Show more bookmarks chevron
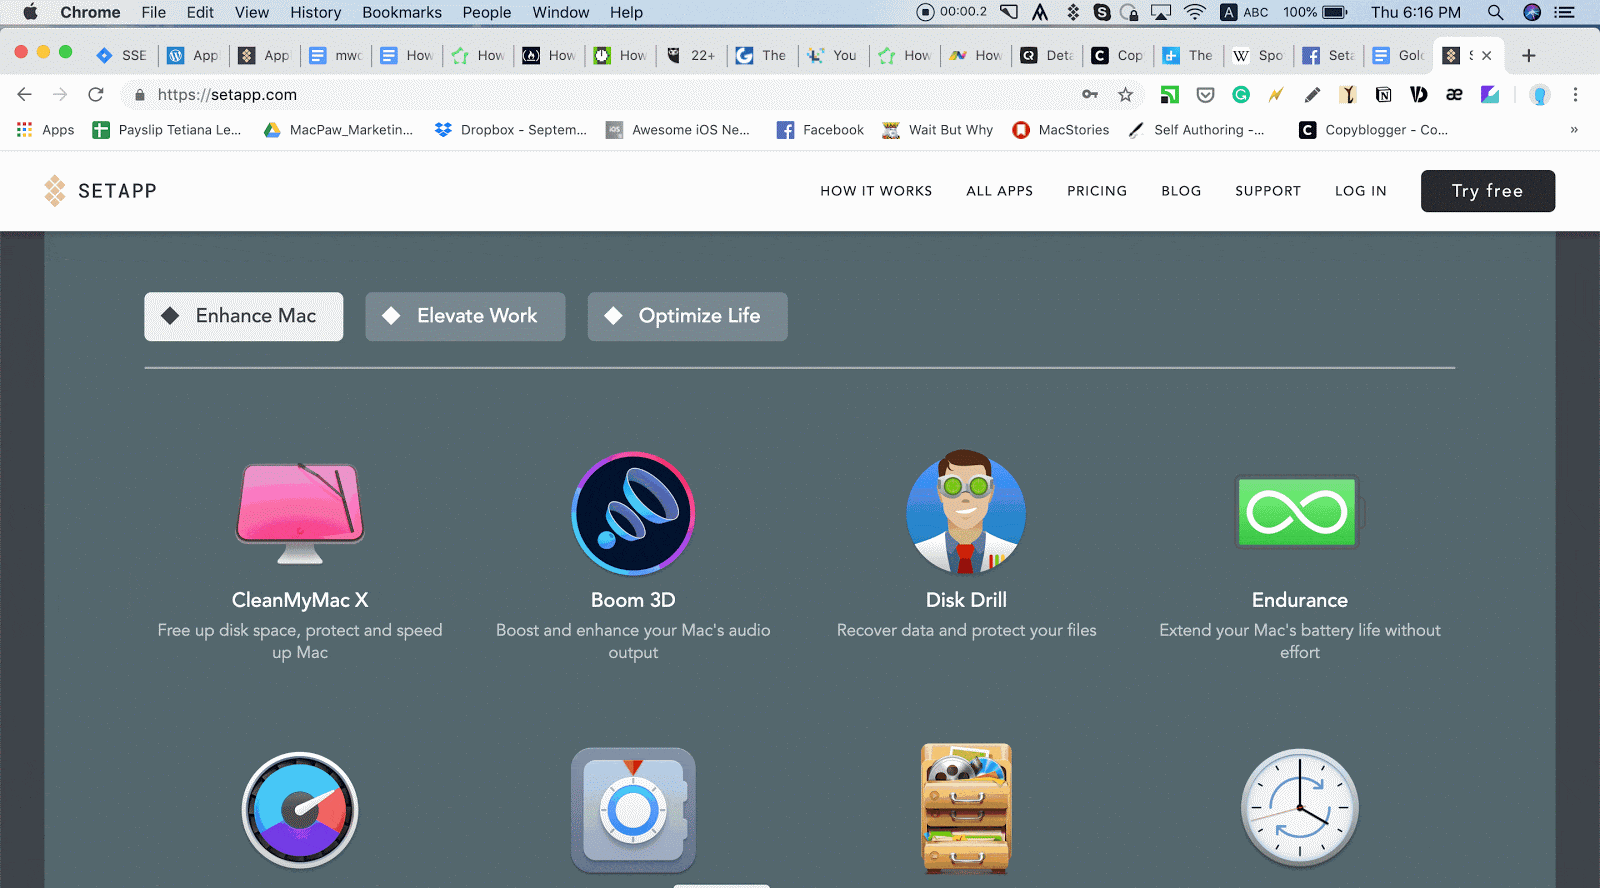Screen dimensions: 1600x888 [1574, 130]
